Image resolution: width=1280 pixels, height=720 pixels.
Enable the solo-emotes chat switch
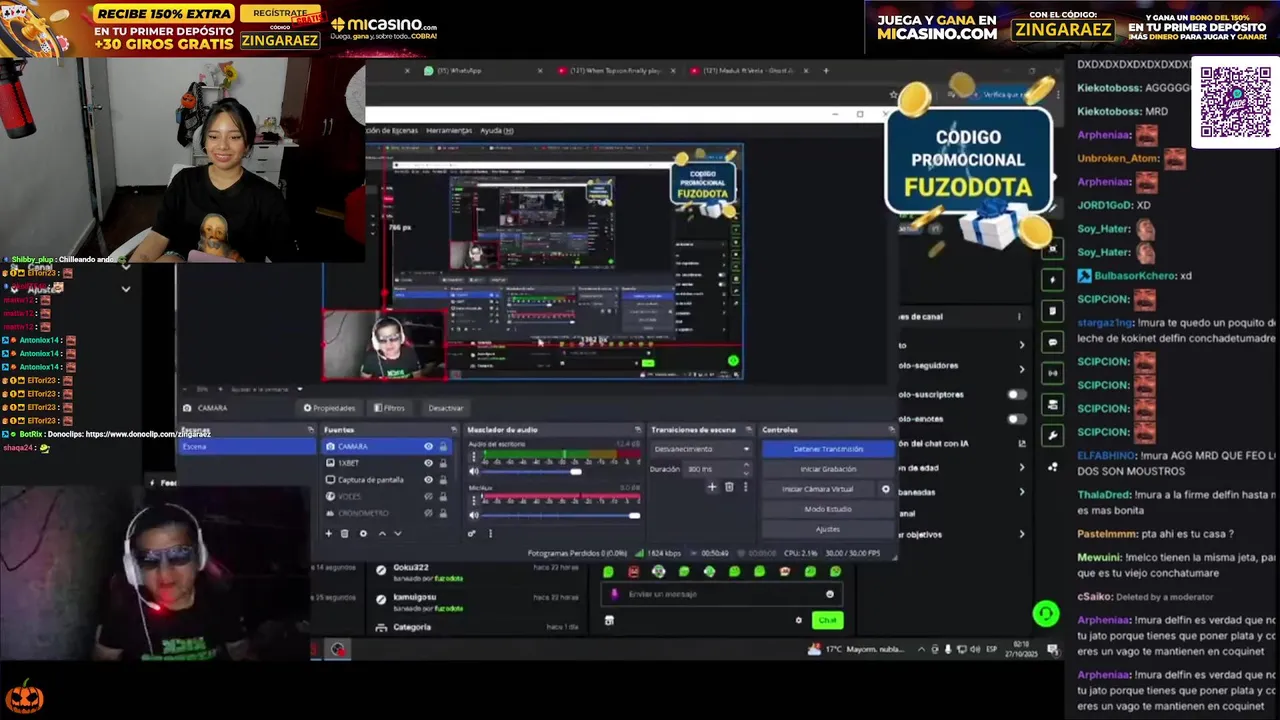coord(1016,419)
